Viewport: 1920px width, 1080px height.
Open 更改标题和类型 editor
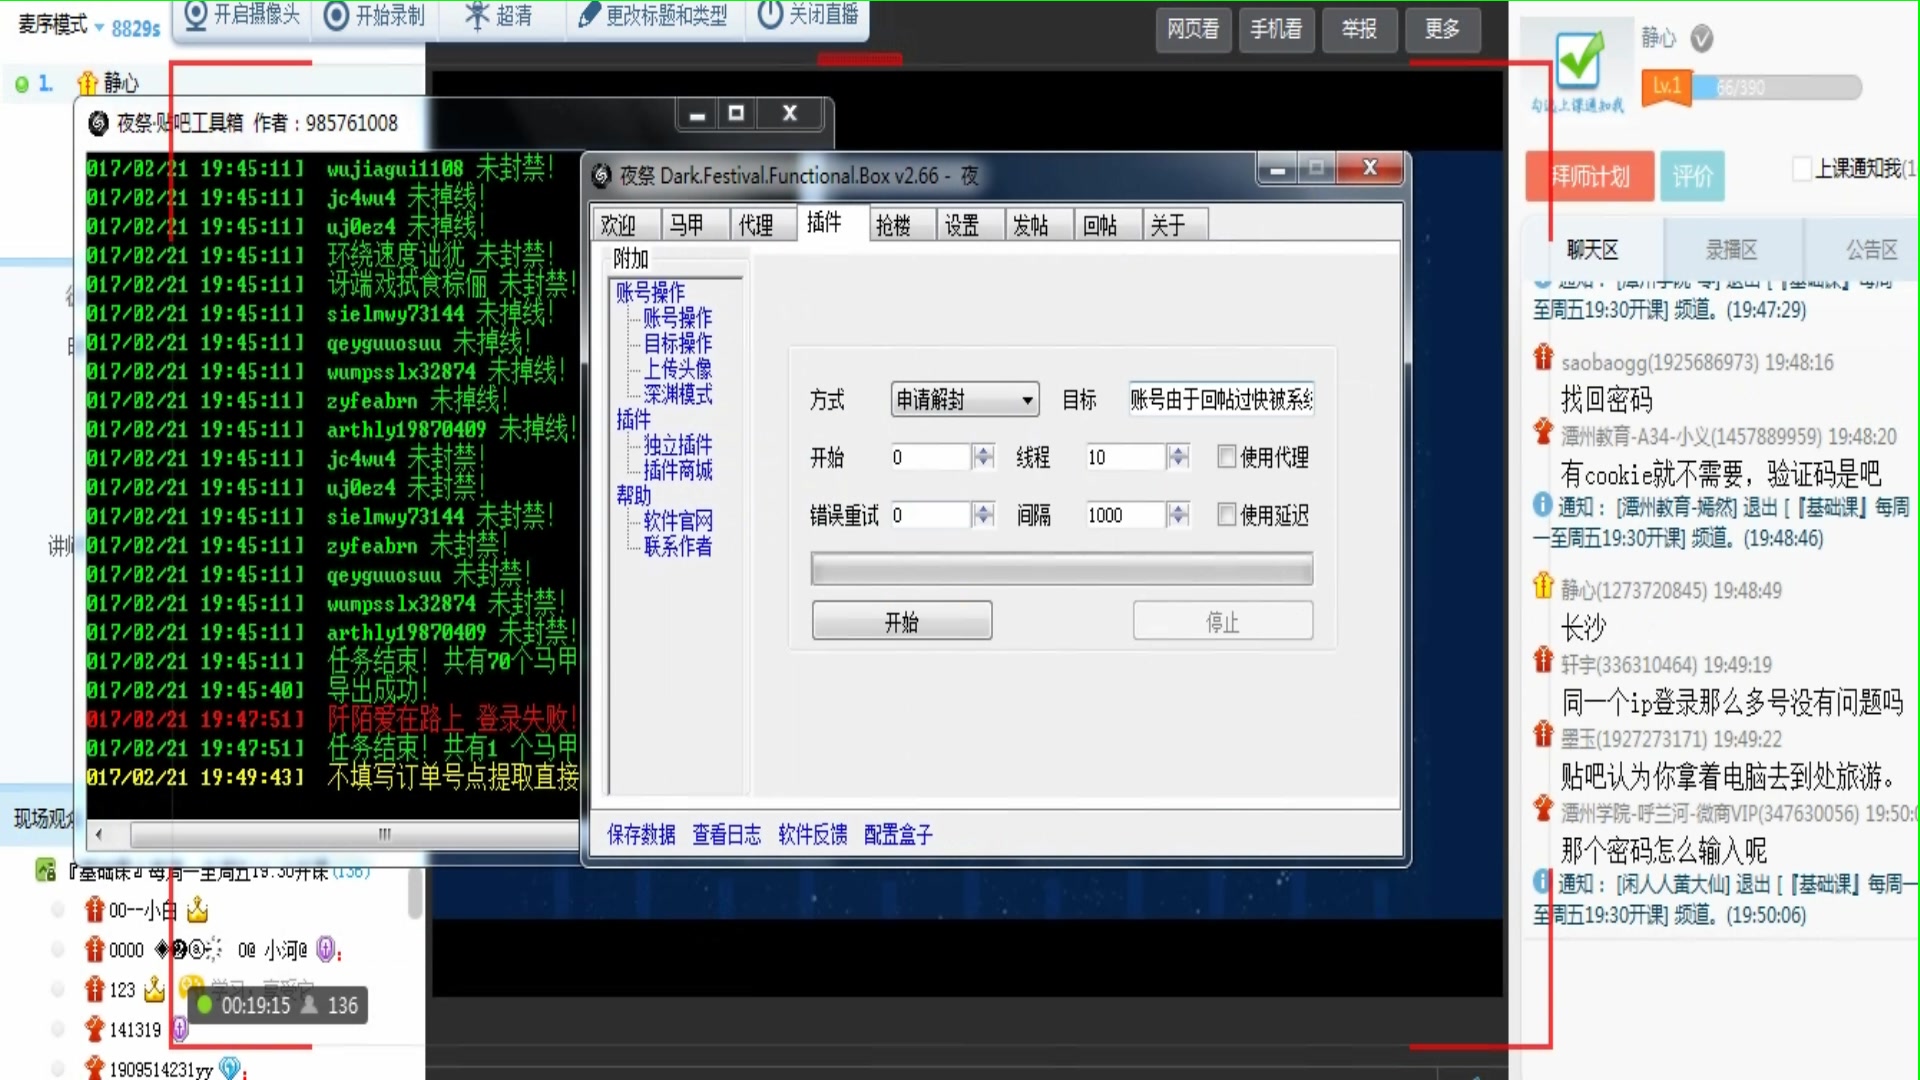click(x=653, y=15)
